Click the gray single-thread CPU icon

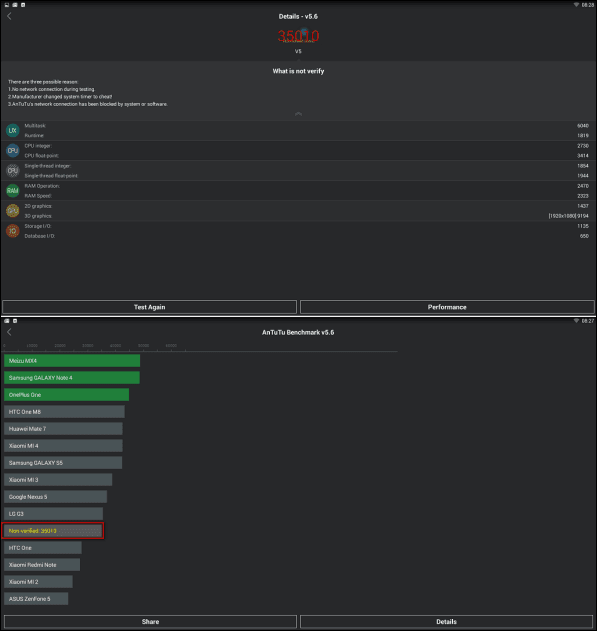tap(12, 171)
